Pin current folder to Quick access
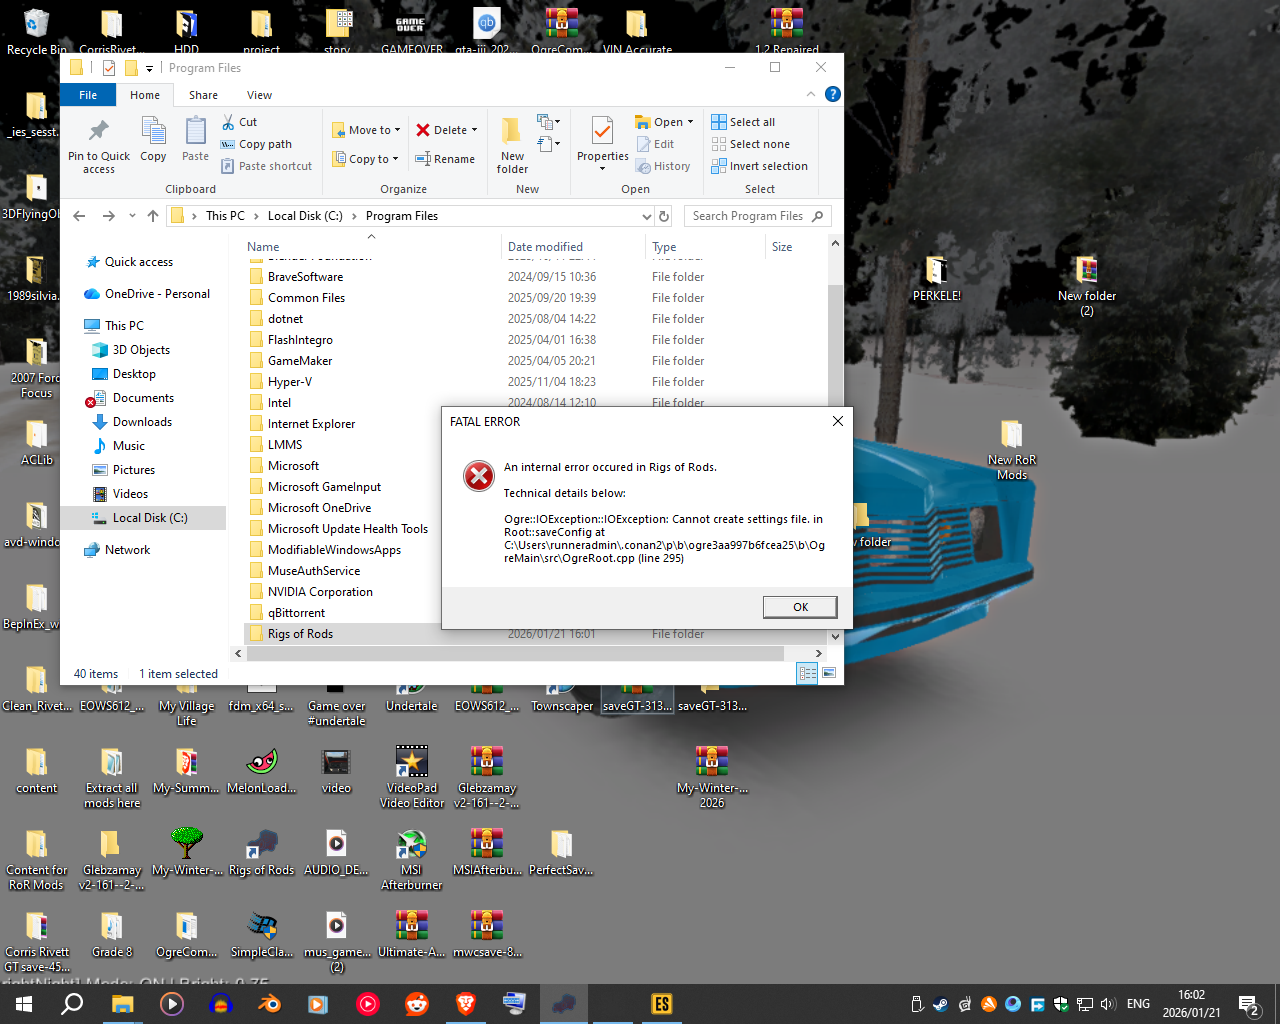Image resolution: width=1280 pixels, height=1024 pixels. click(97, 143)
